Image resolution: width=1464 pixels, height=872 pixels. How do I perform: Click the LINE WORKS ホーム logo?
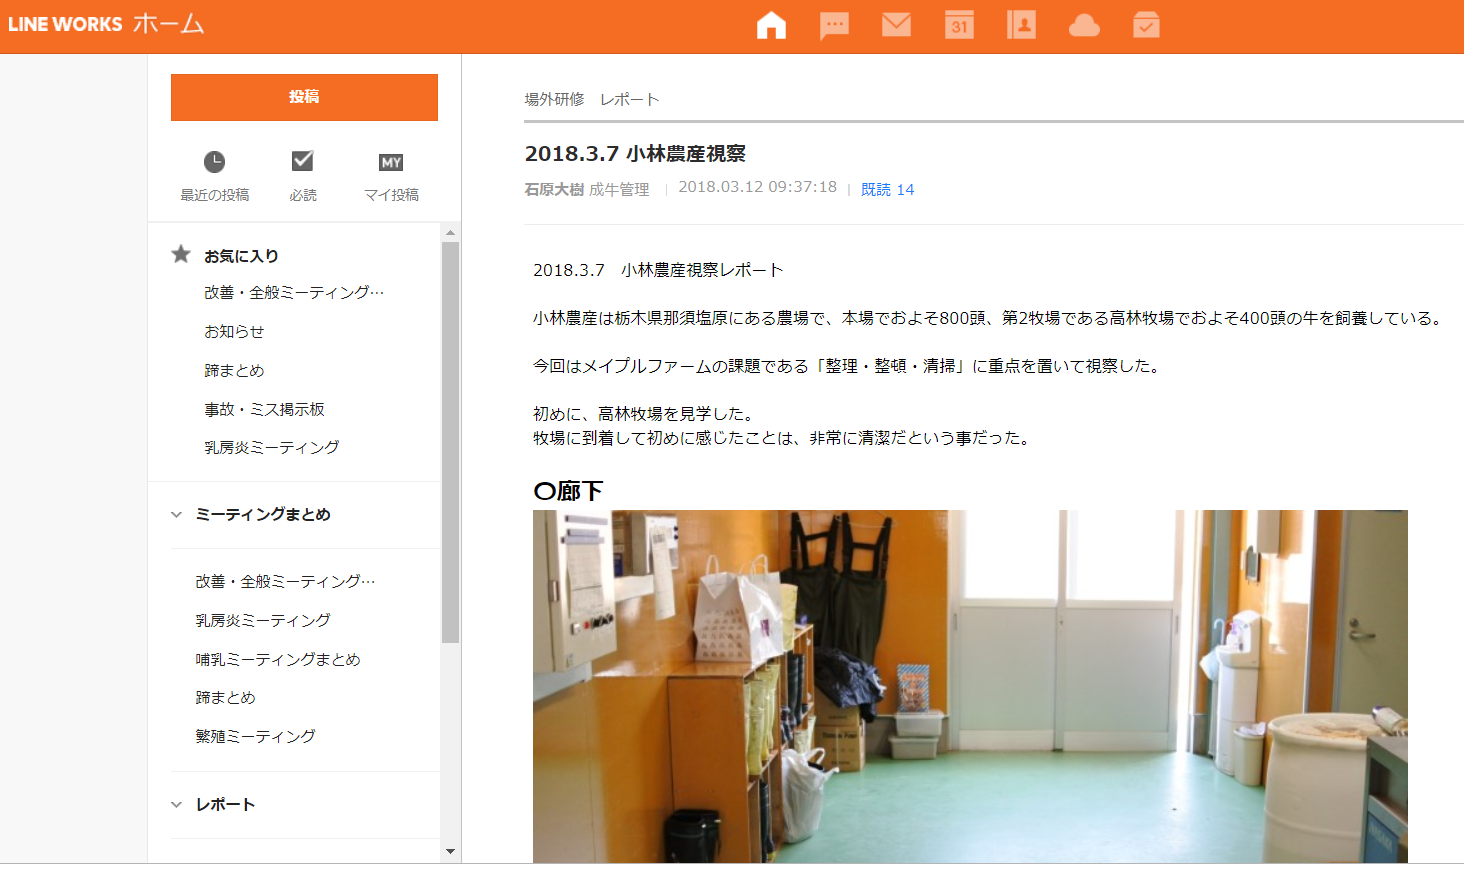[x=106, y=24]
